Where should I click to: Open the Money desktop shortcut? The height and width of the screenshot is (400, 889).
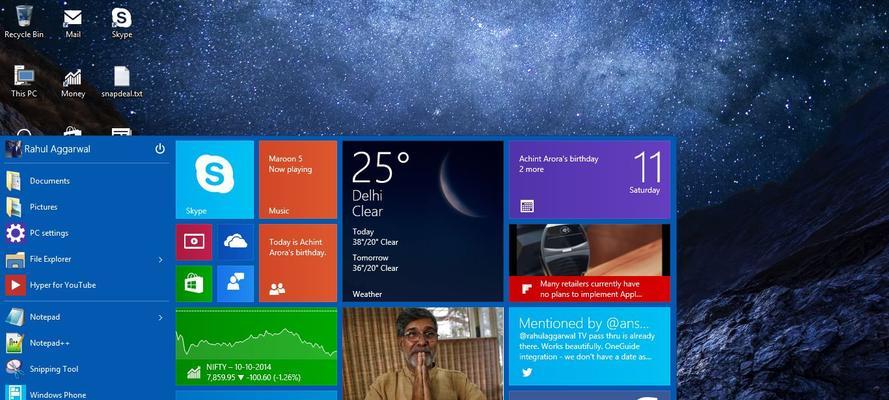click(73, 81)
